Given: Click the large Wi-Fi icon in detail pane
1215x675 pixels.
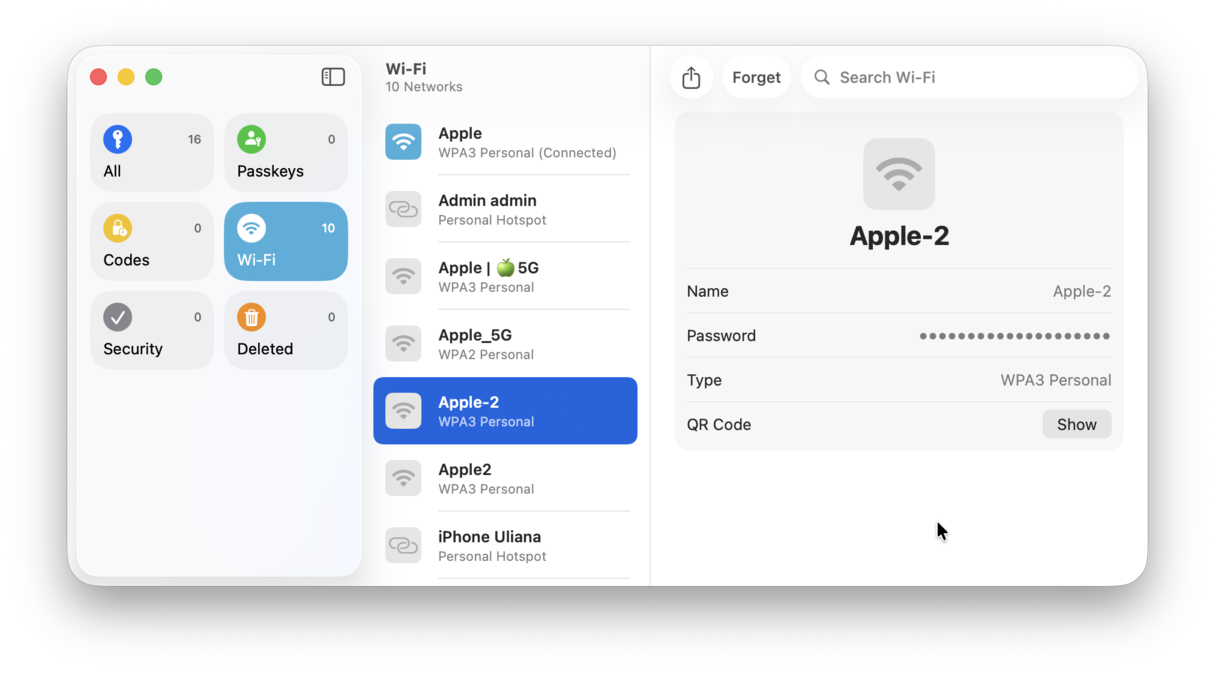Looking at the screenshot, I should pyautogui.click(x=899, y=174).
